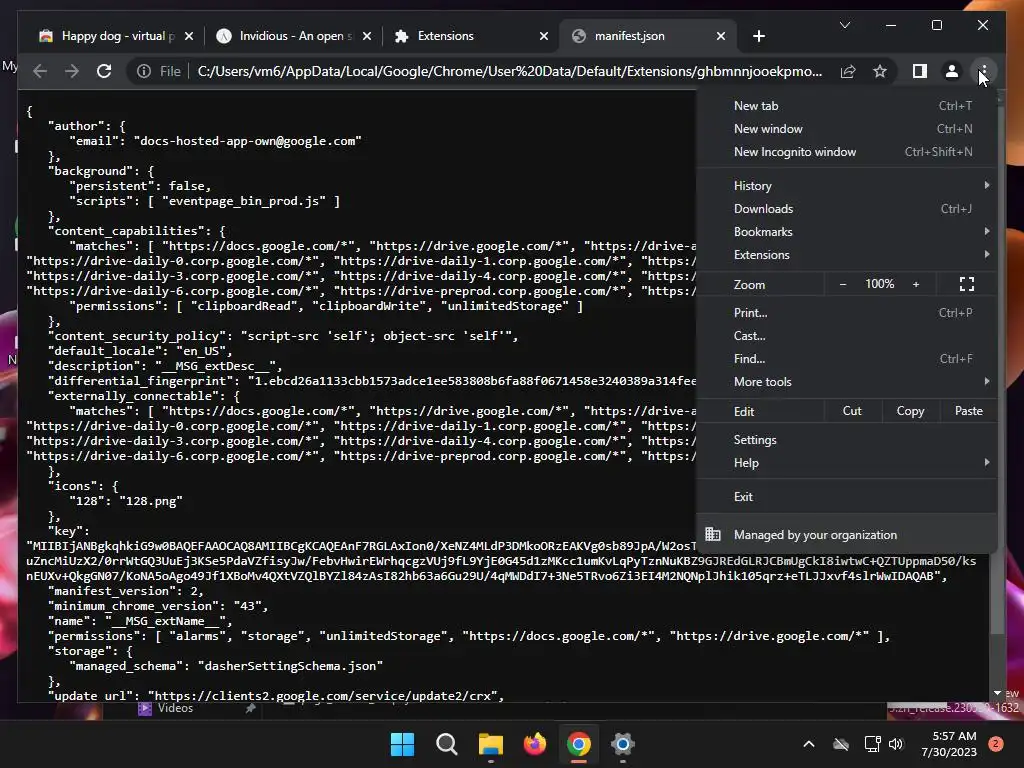Select New window menu entry

pyautogui.click(x=847, y=129)
